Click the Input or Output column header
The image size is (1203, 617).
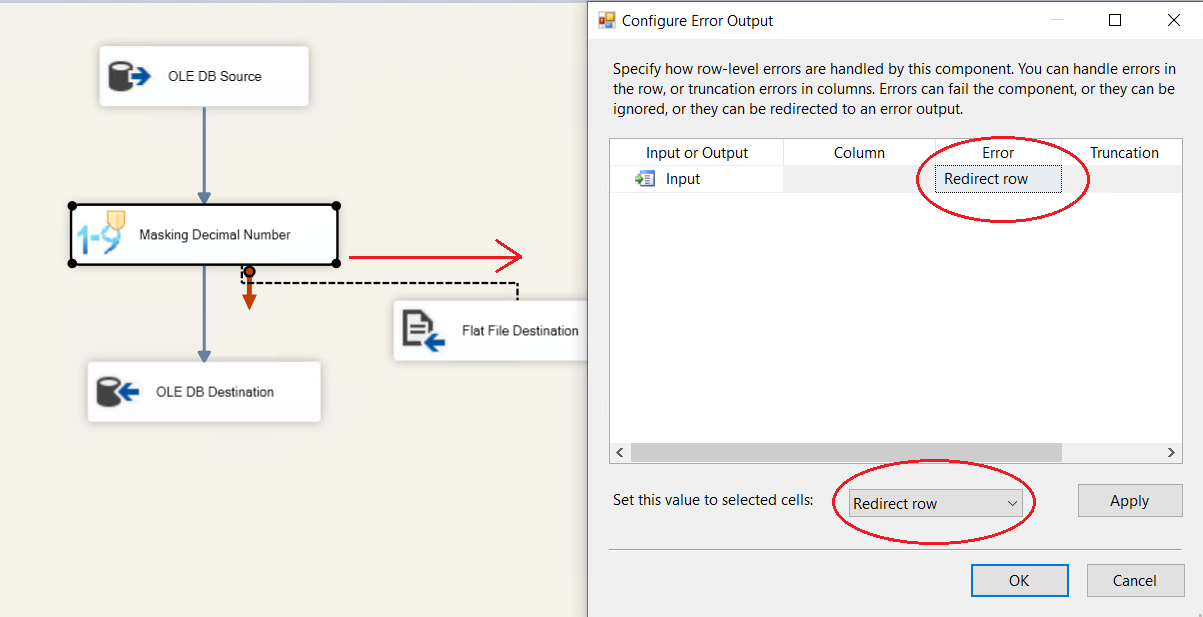click(x=697, y=153)
